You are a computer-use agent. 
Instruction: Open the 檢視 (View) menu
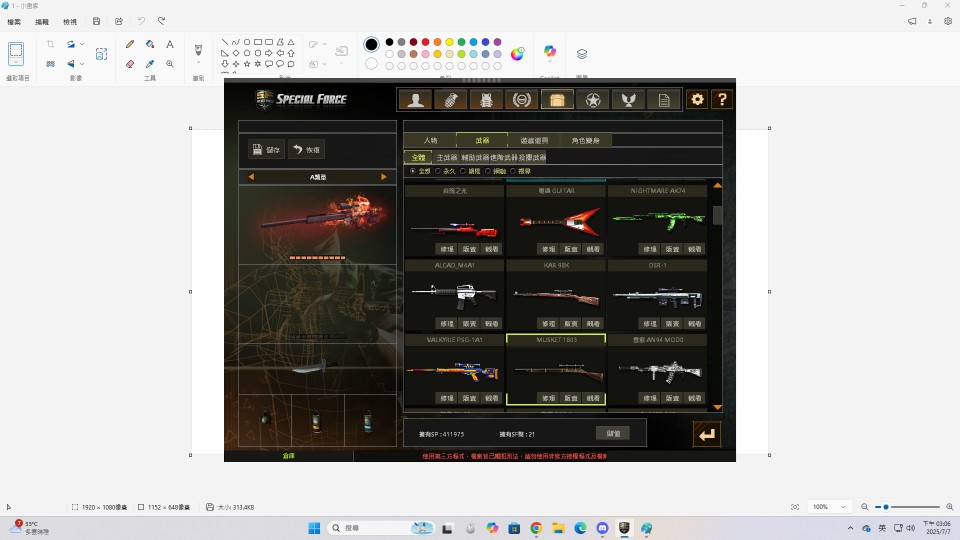[70, 21]
